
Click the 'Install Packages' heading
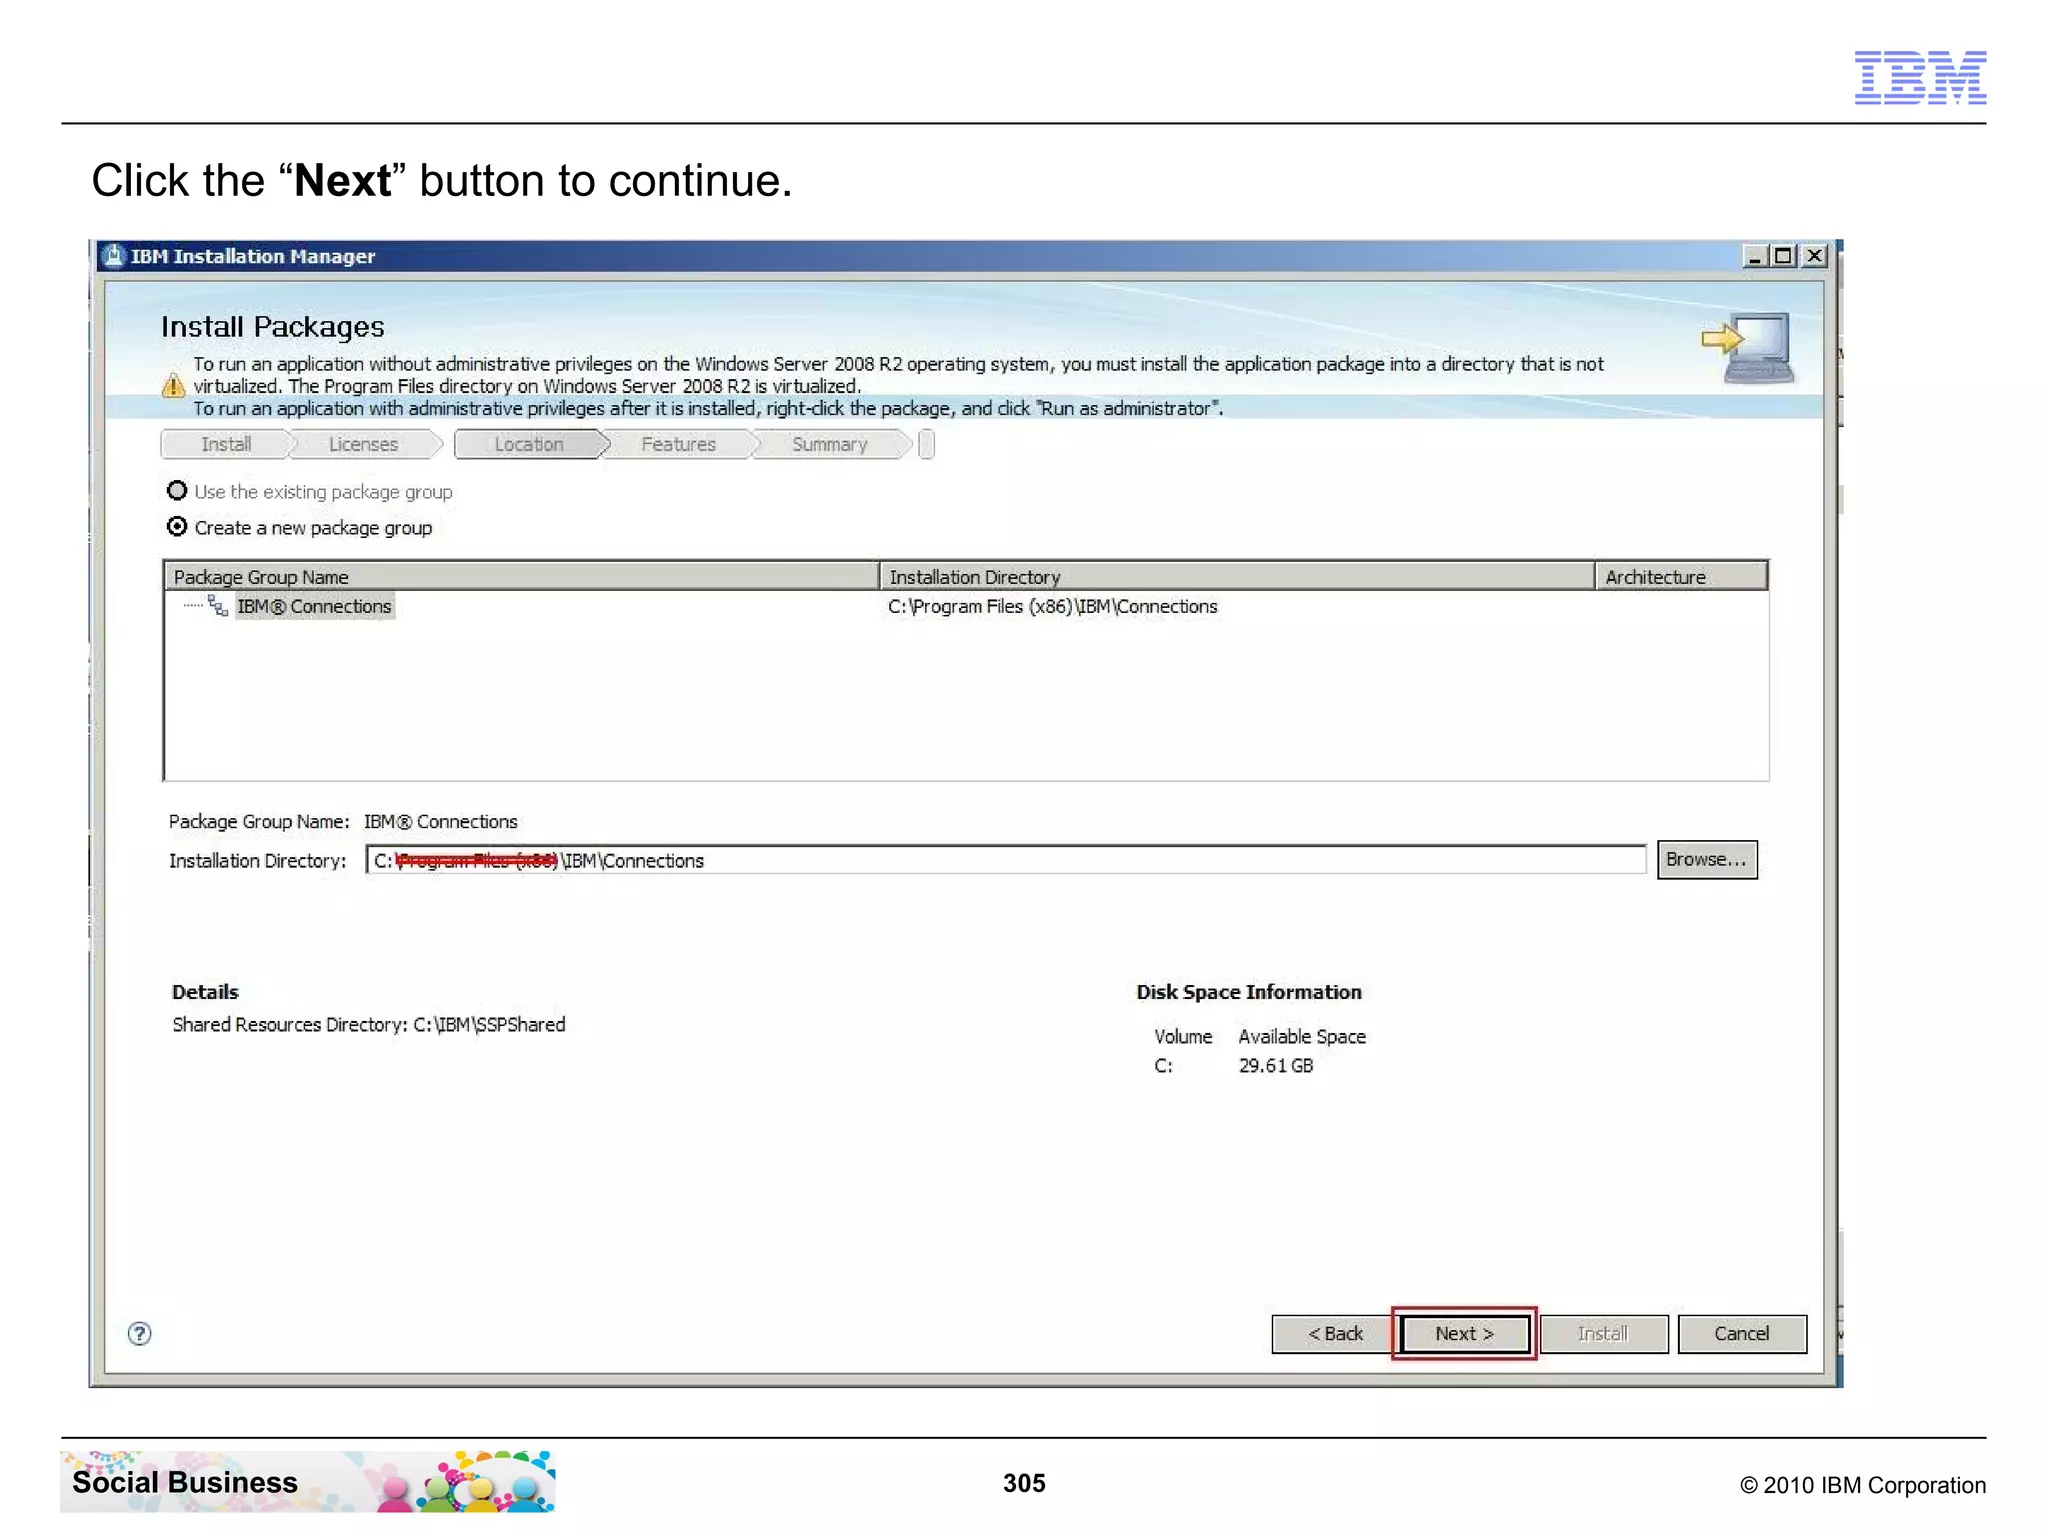[x=273, y=327]
